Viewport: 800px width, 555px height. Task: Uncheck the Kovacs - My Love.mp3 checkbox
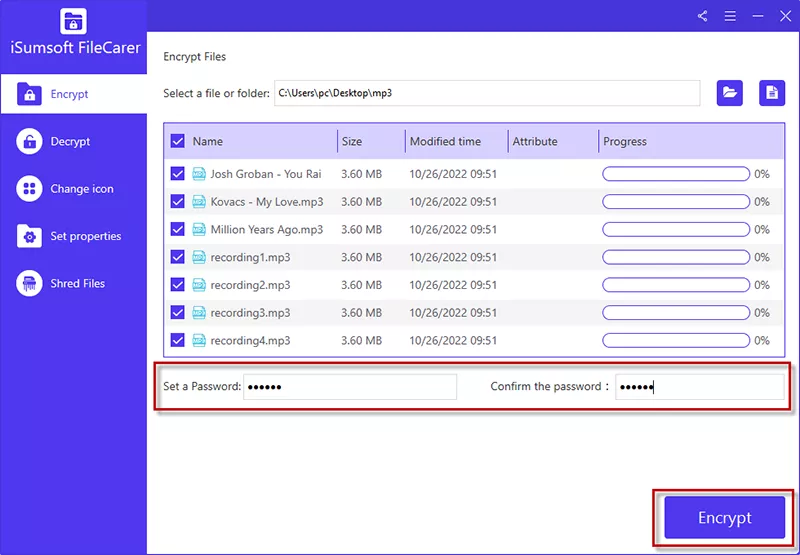click(x=178, y=202)
